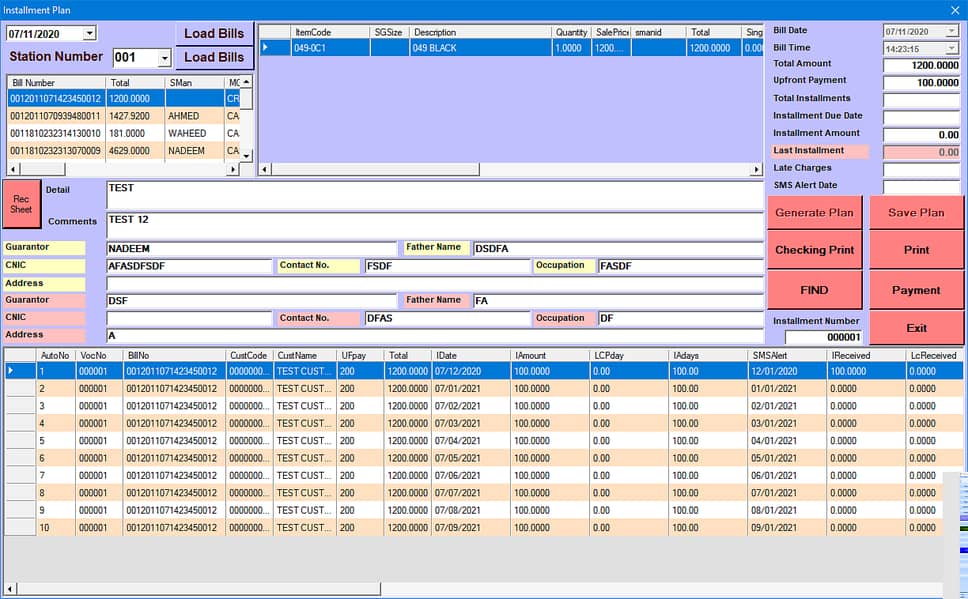This screenshot has height=599, width=968.
Task: Click the Installment Number field 000001
Action: click(x=824, y=337)
